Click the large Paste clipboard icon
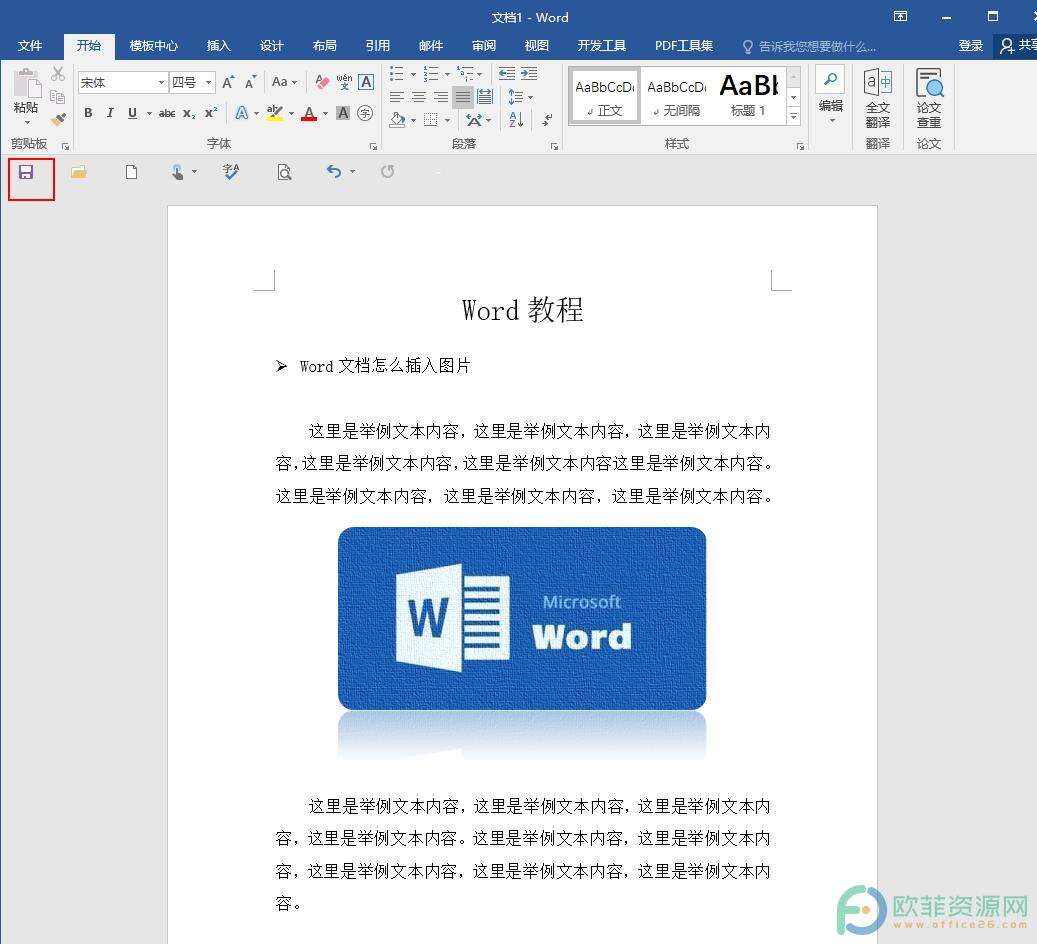 click(x=26, y=84)
